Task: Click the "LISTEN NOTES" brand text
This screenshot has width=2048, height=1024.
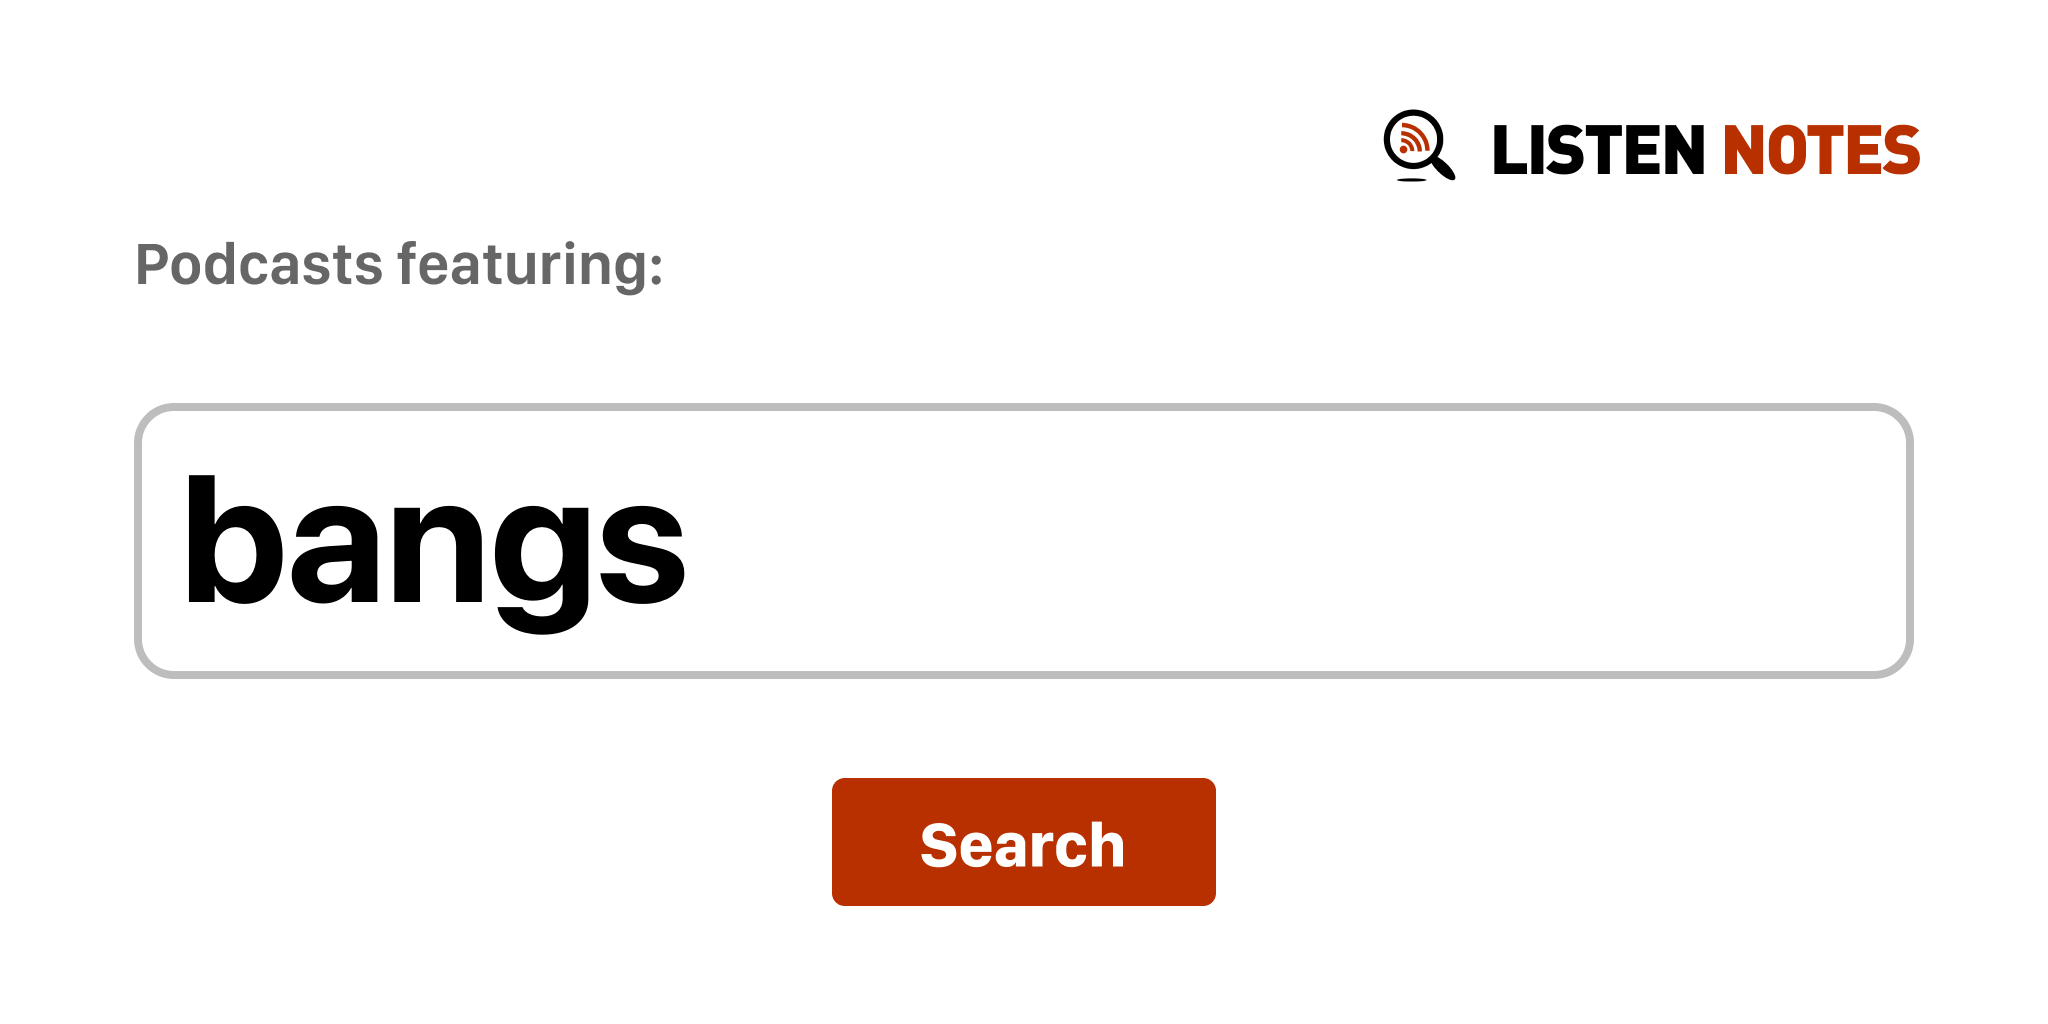Action: coord(1706,151)
